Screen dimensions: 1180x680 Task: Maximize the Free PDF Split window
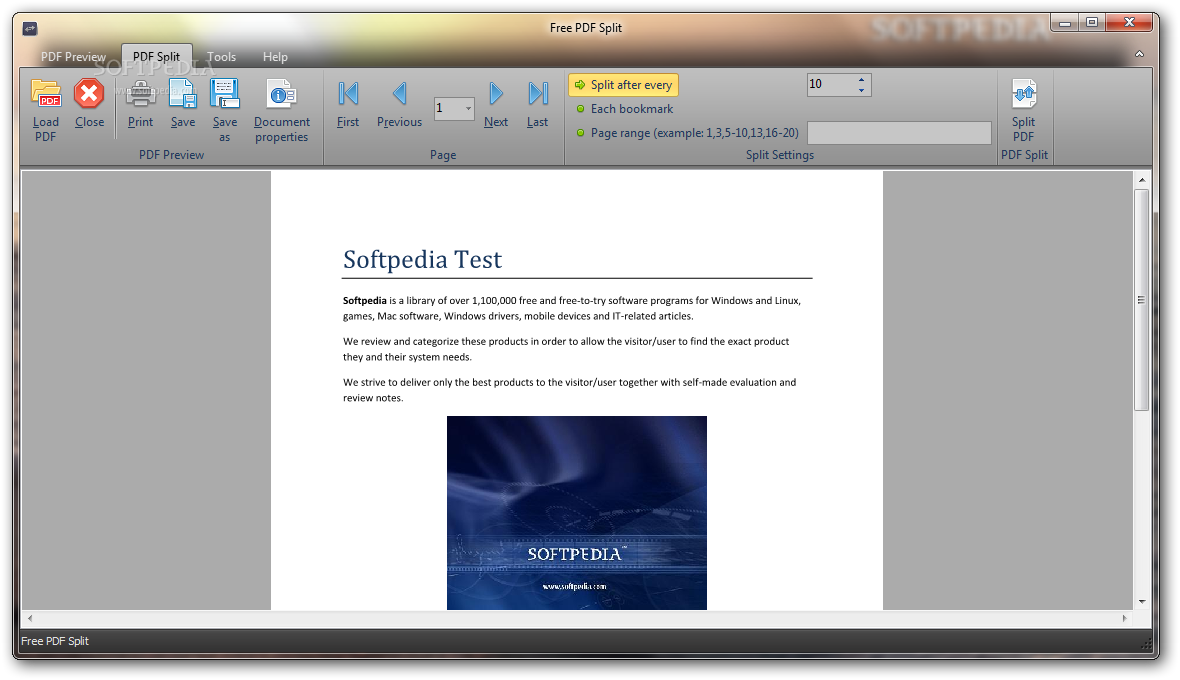(1092, 23)
